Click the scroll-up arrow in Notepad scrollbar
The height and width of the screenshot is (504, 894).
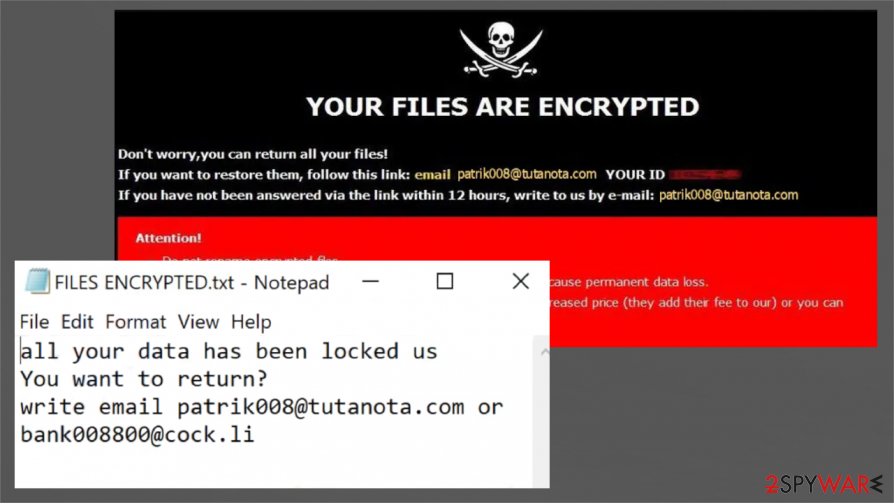pyautogui.click(x=544, y=352)
